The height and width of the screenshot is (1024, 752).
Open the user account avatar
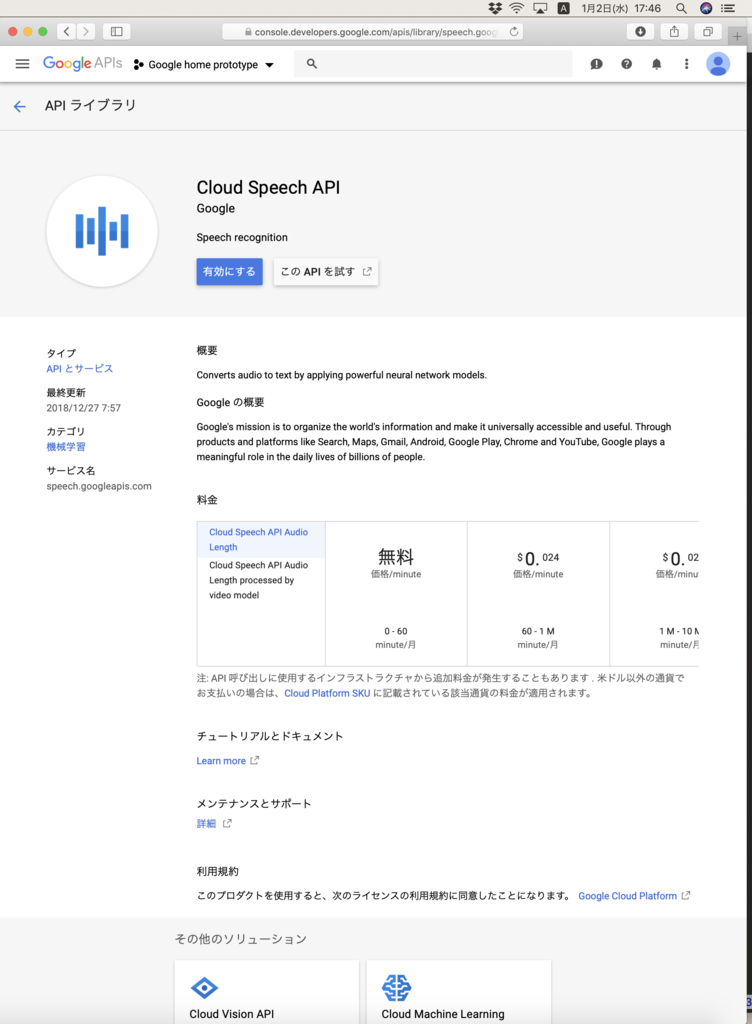(x=718, y=64)
